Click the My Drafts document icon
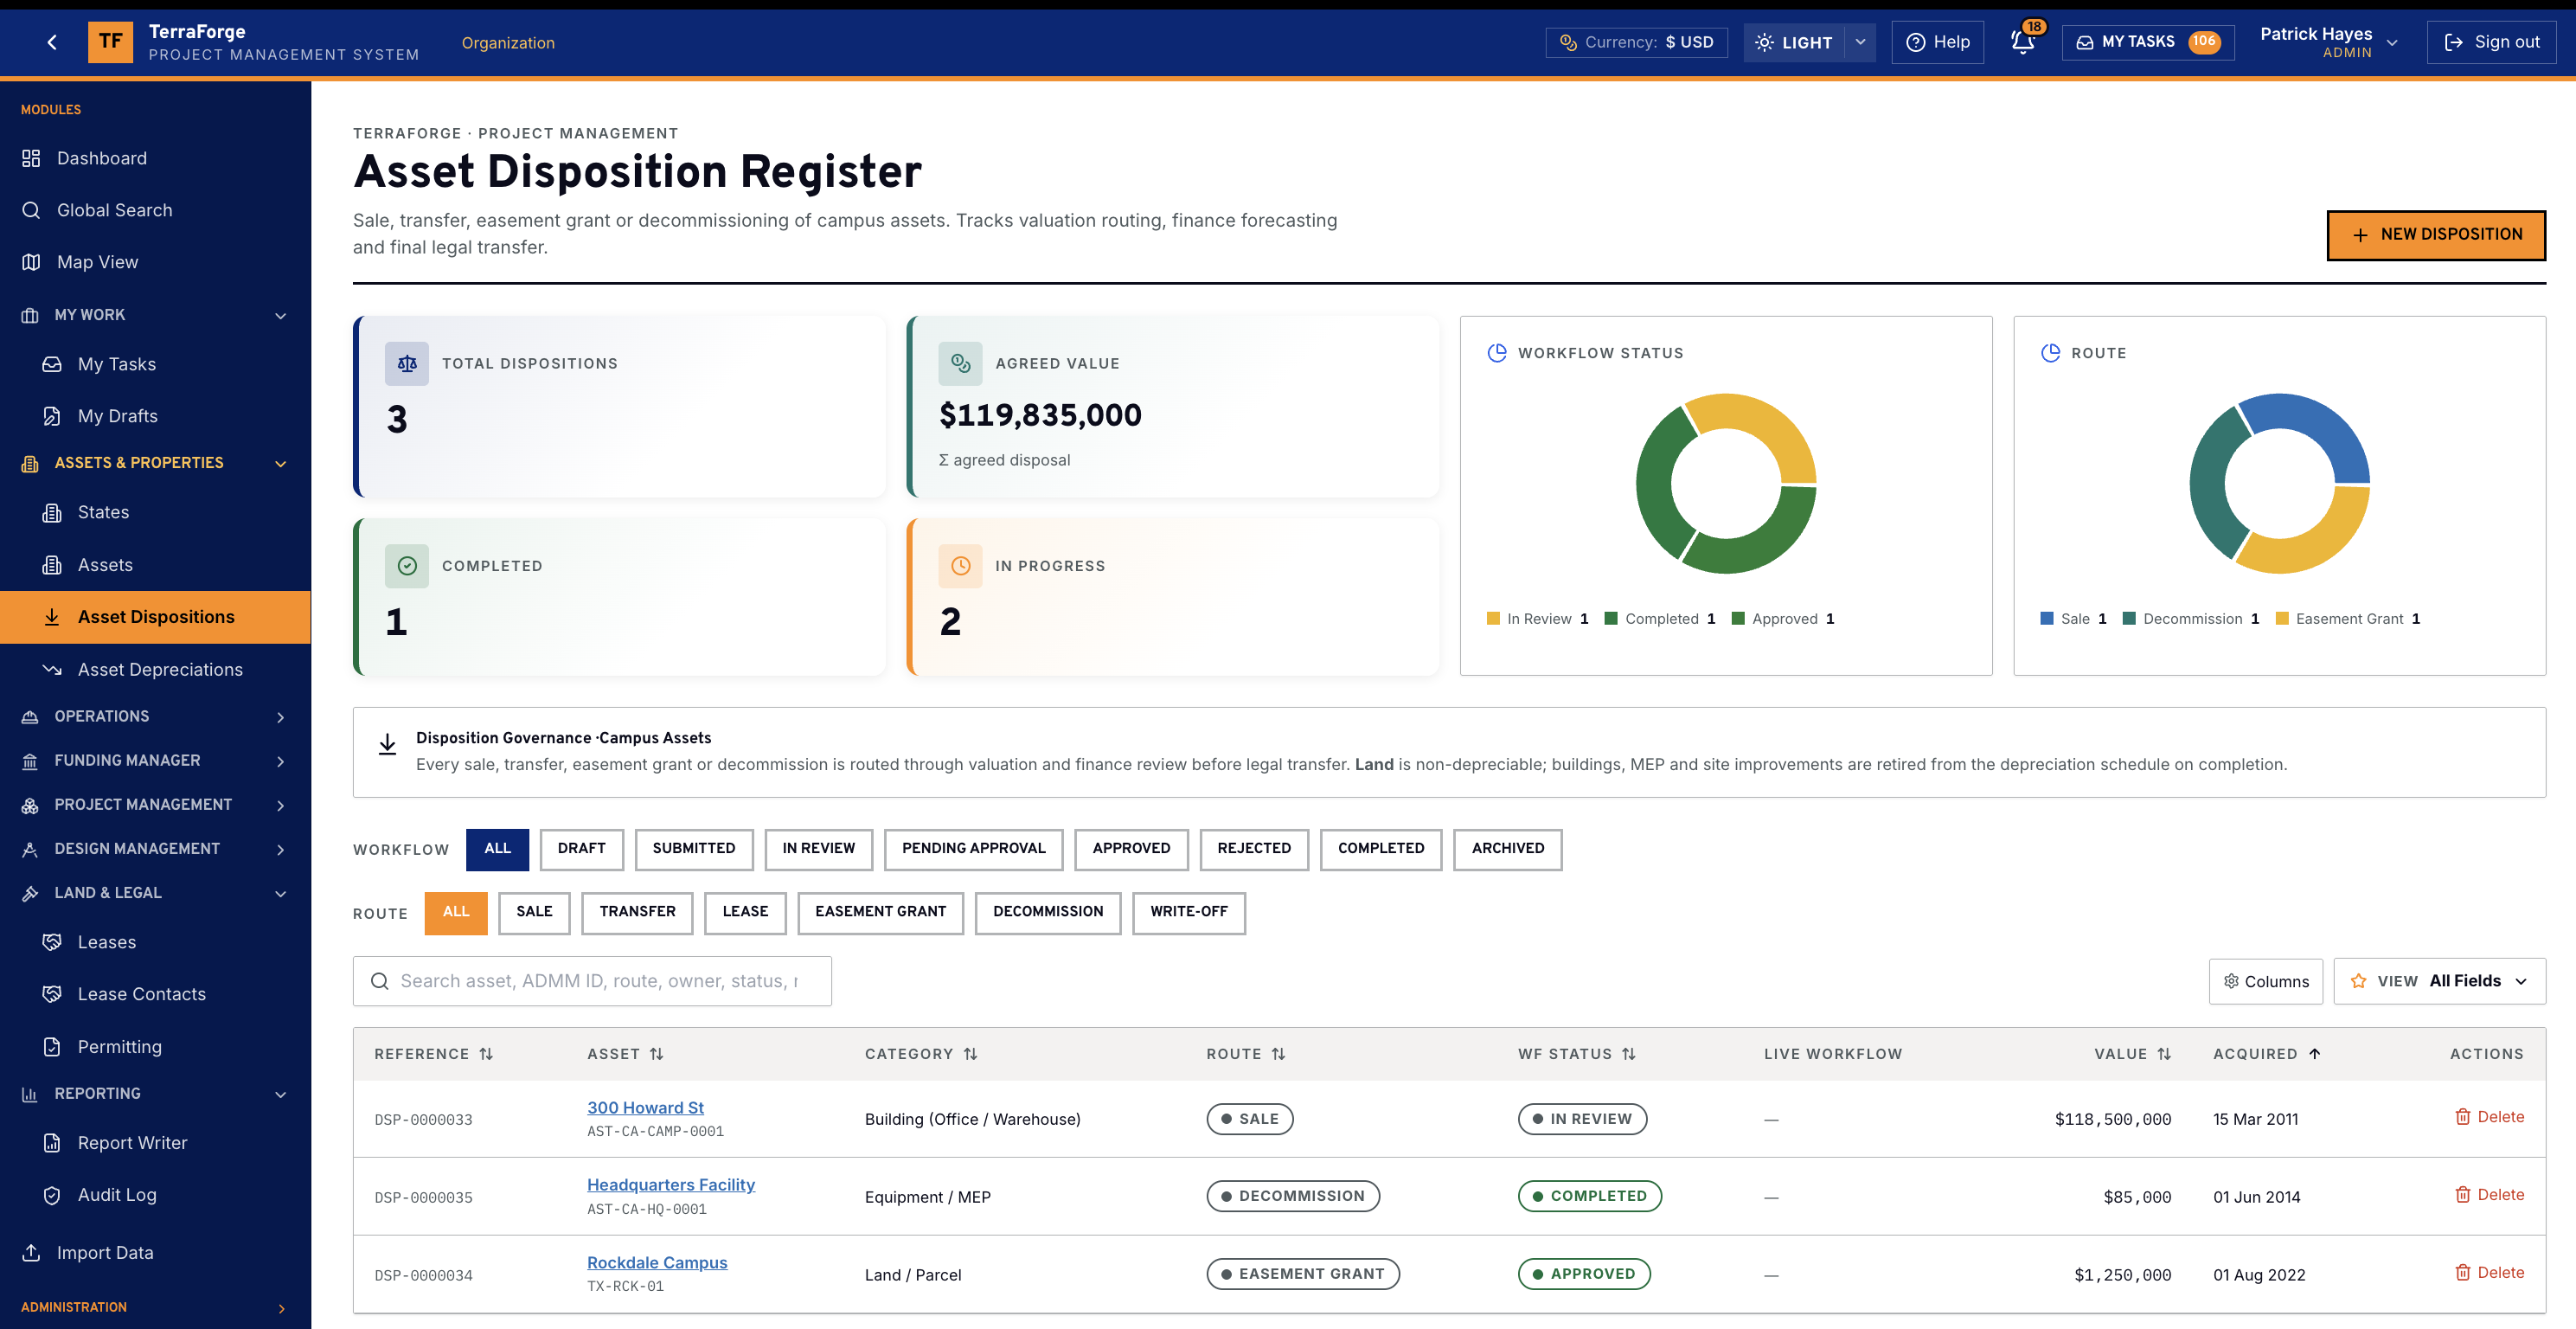This screenshot has height=1329, width=2576. point(52,416)
